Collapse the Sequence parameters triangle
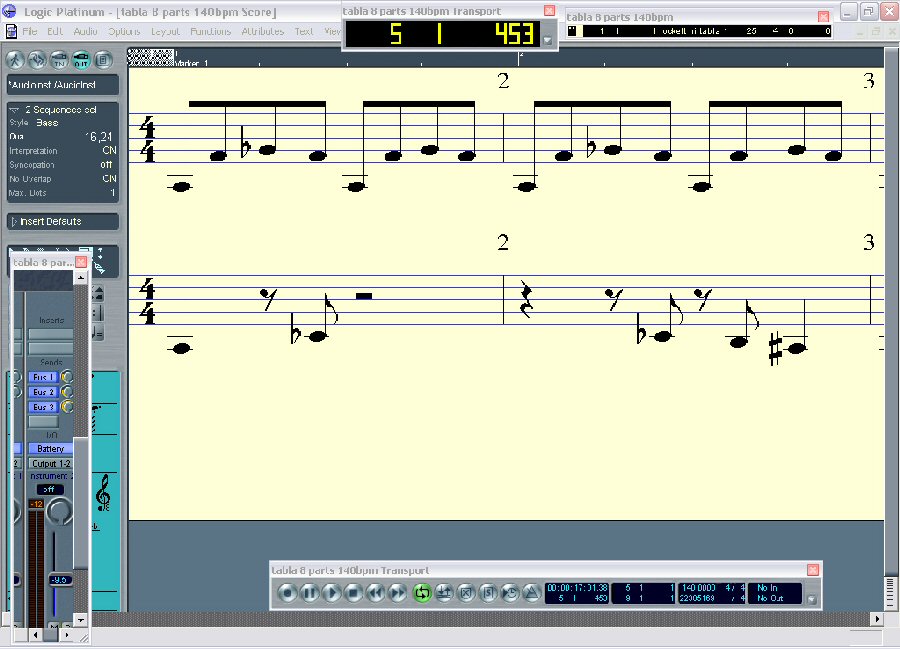This screenshot has width=900, height=649. 14,109
